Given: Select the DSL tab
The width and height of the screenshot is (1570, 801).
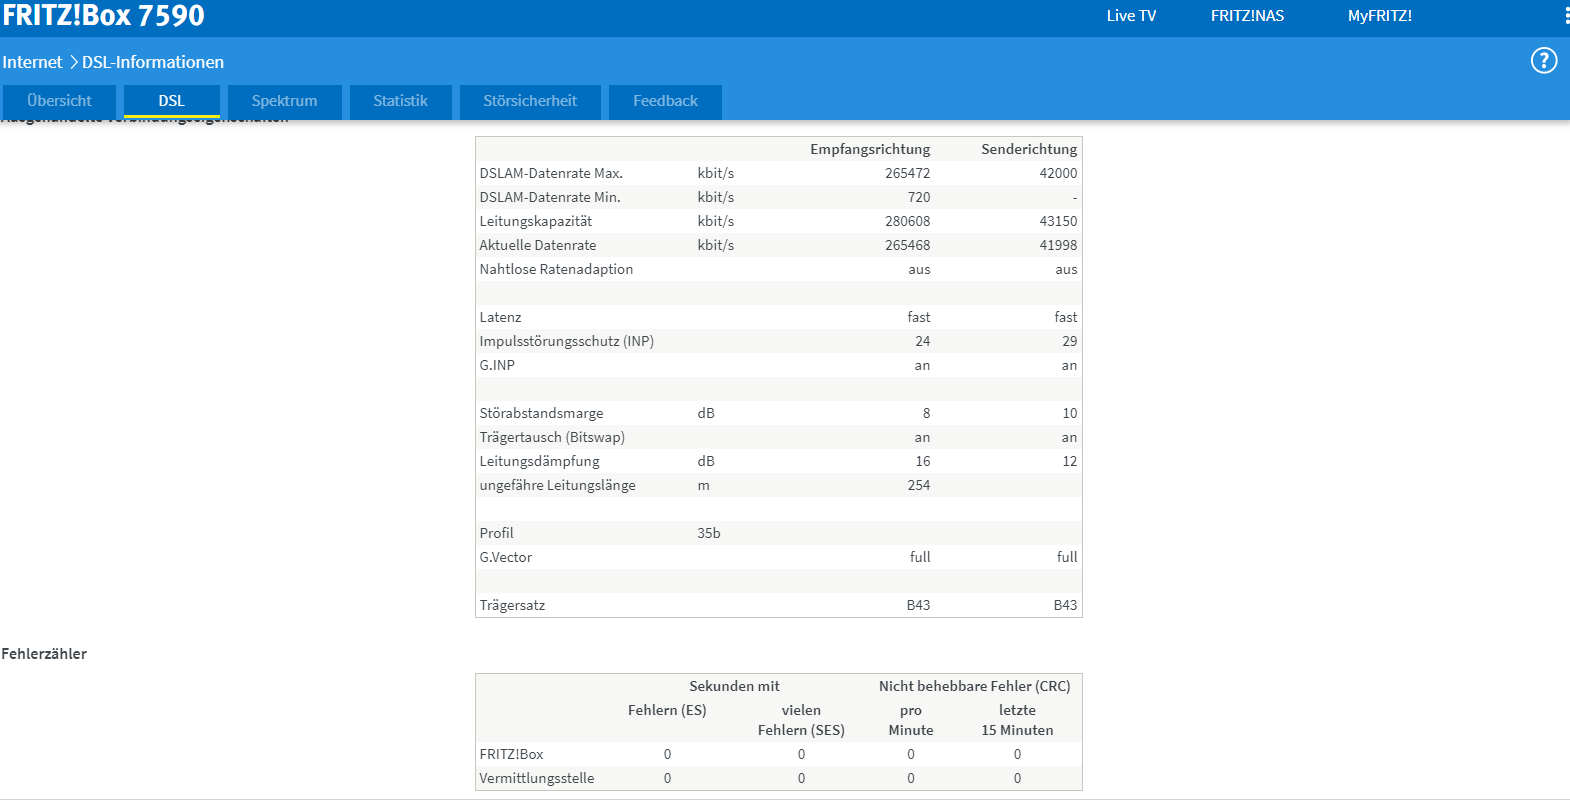Looking at the screenshot, I should point(172,101).
